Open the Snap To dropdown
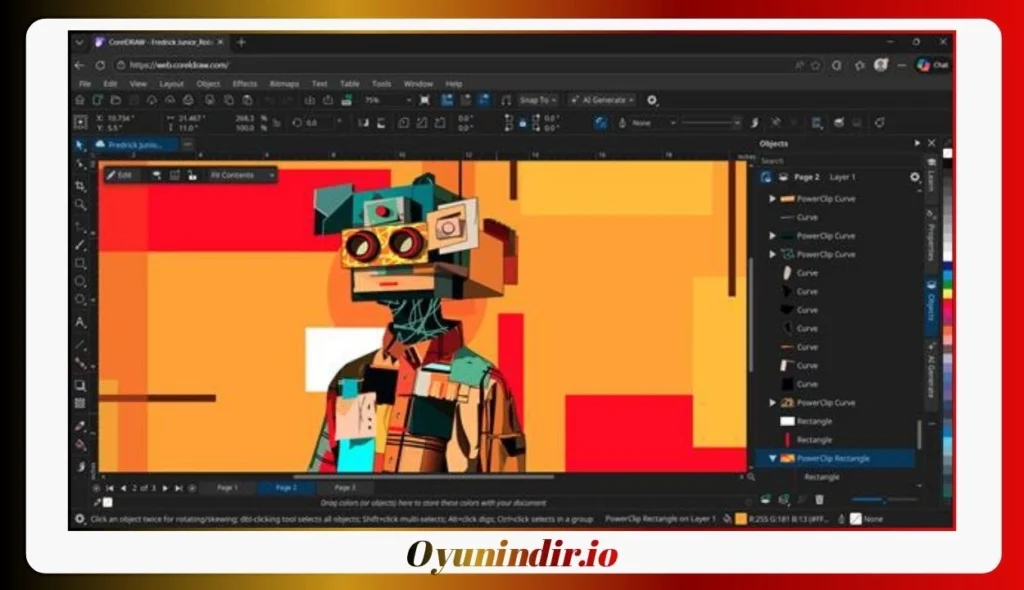The image size is (1024, 590). coord(537,100)
